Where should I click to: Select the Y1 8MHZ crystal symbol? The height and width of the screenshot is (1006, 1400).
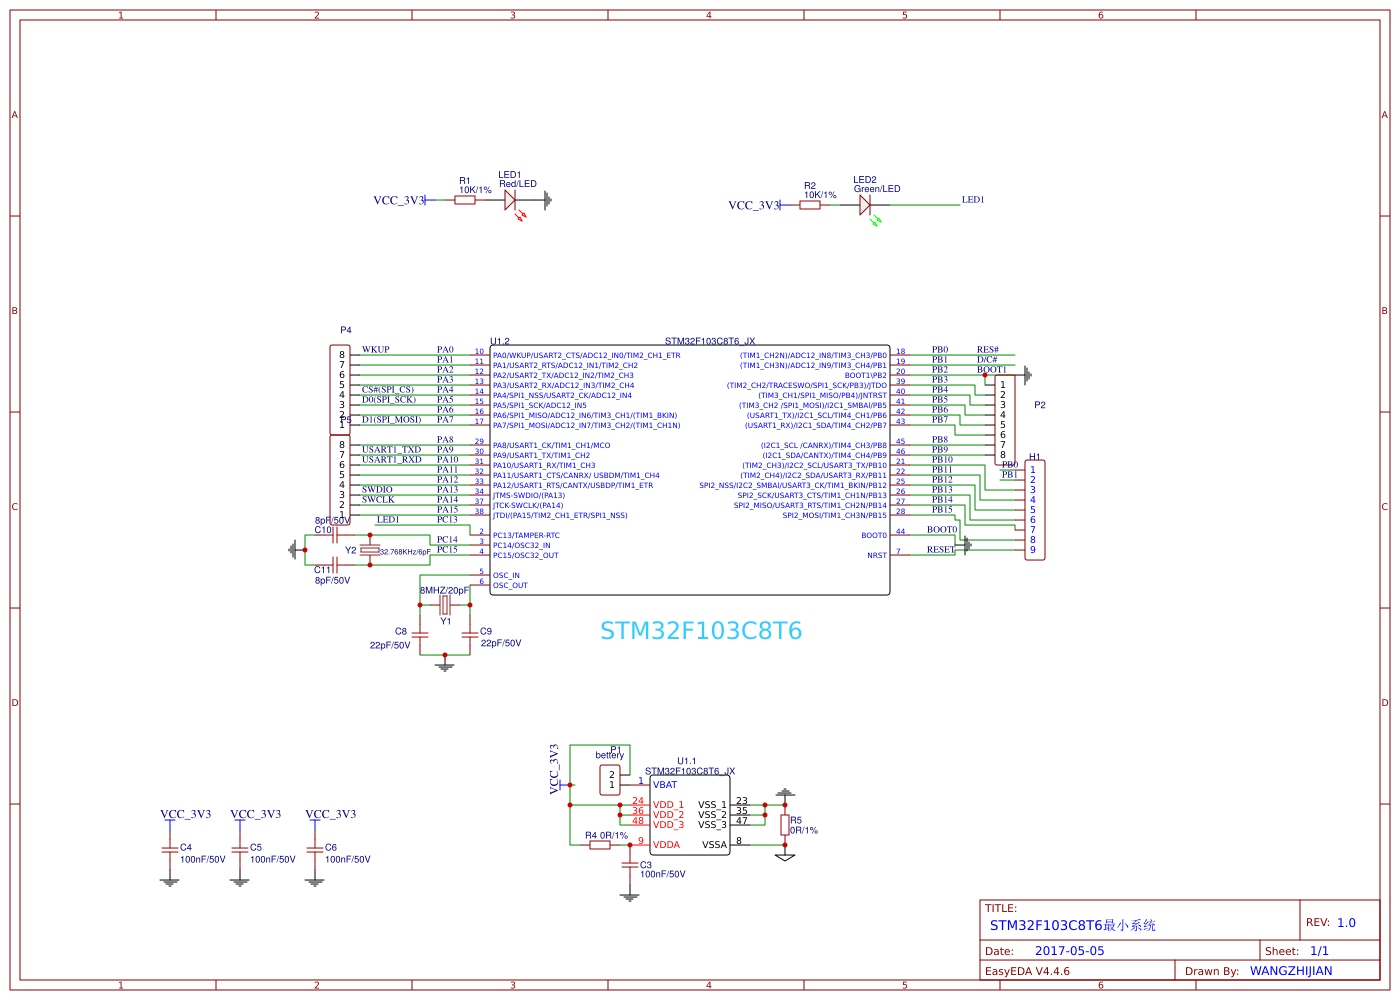[445, 605]
